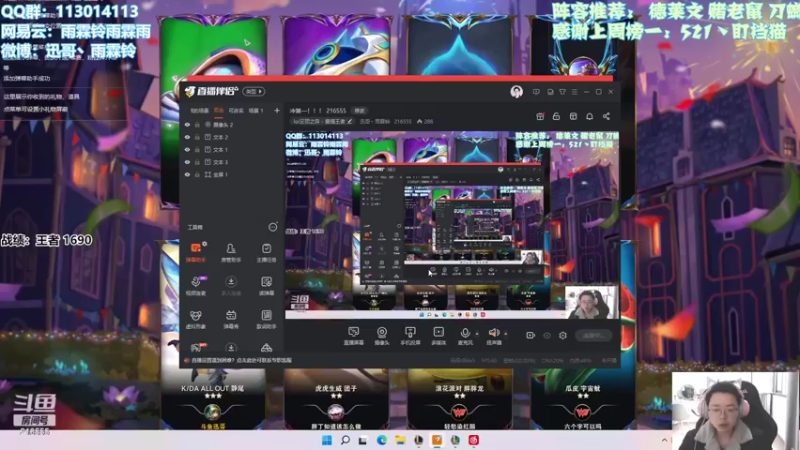Open the 弹幕助手 tool
Image resolution: width=800 pixels, height=450 pixels.
tap(195, 253)
